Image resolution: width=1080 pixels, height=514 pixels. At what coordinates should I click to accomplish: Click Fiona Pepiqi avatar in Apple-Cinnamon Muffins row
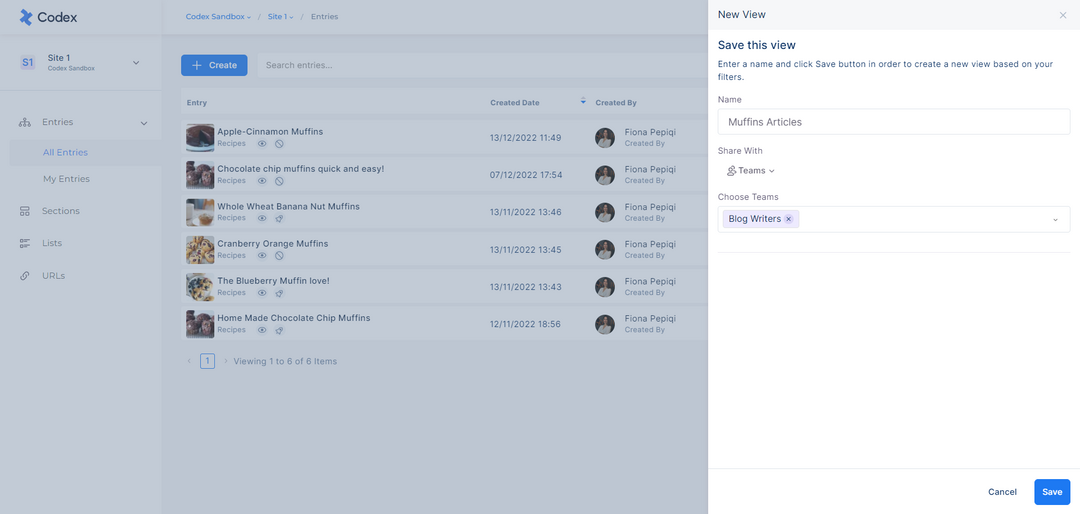click(605, 138)
